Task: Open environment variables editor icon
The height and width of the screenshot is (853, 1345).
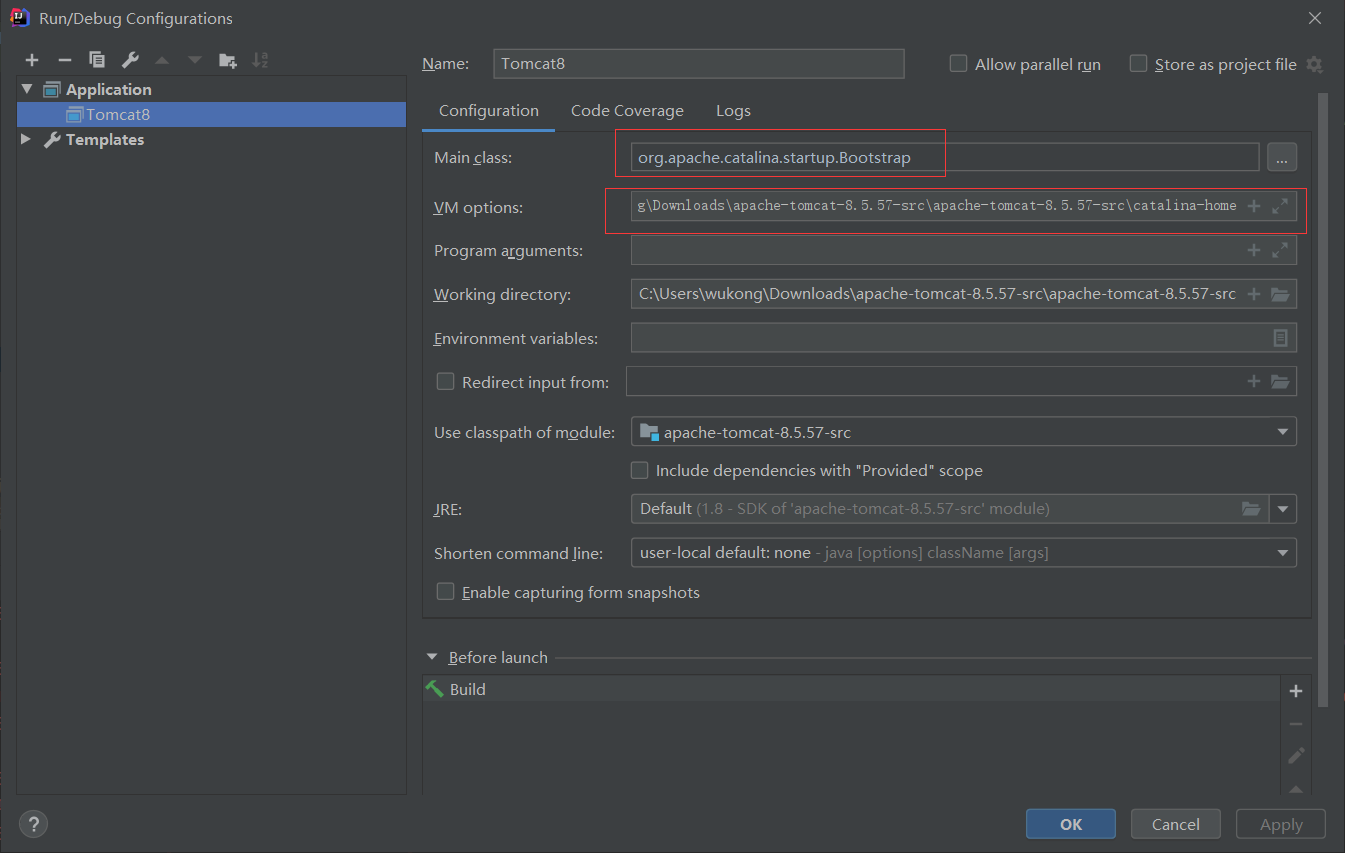Action: coord(1280,338)
